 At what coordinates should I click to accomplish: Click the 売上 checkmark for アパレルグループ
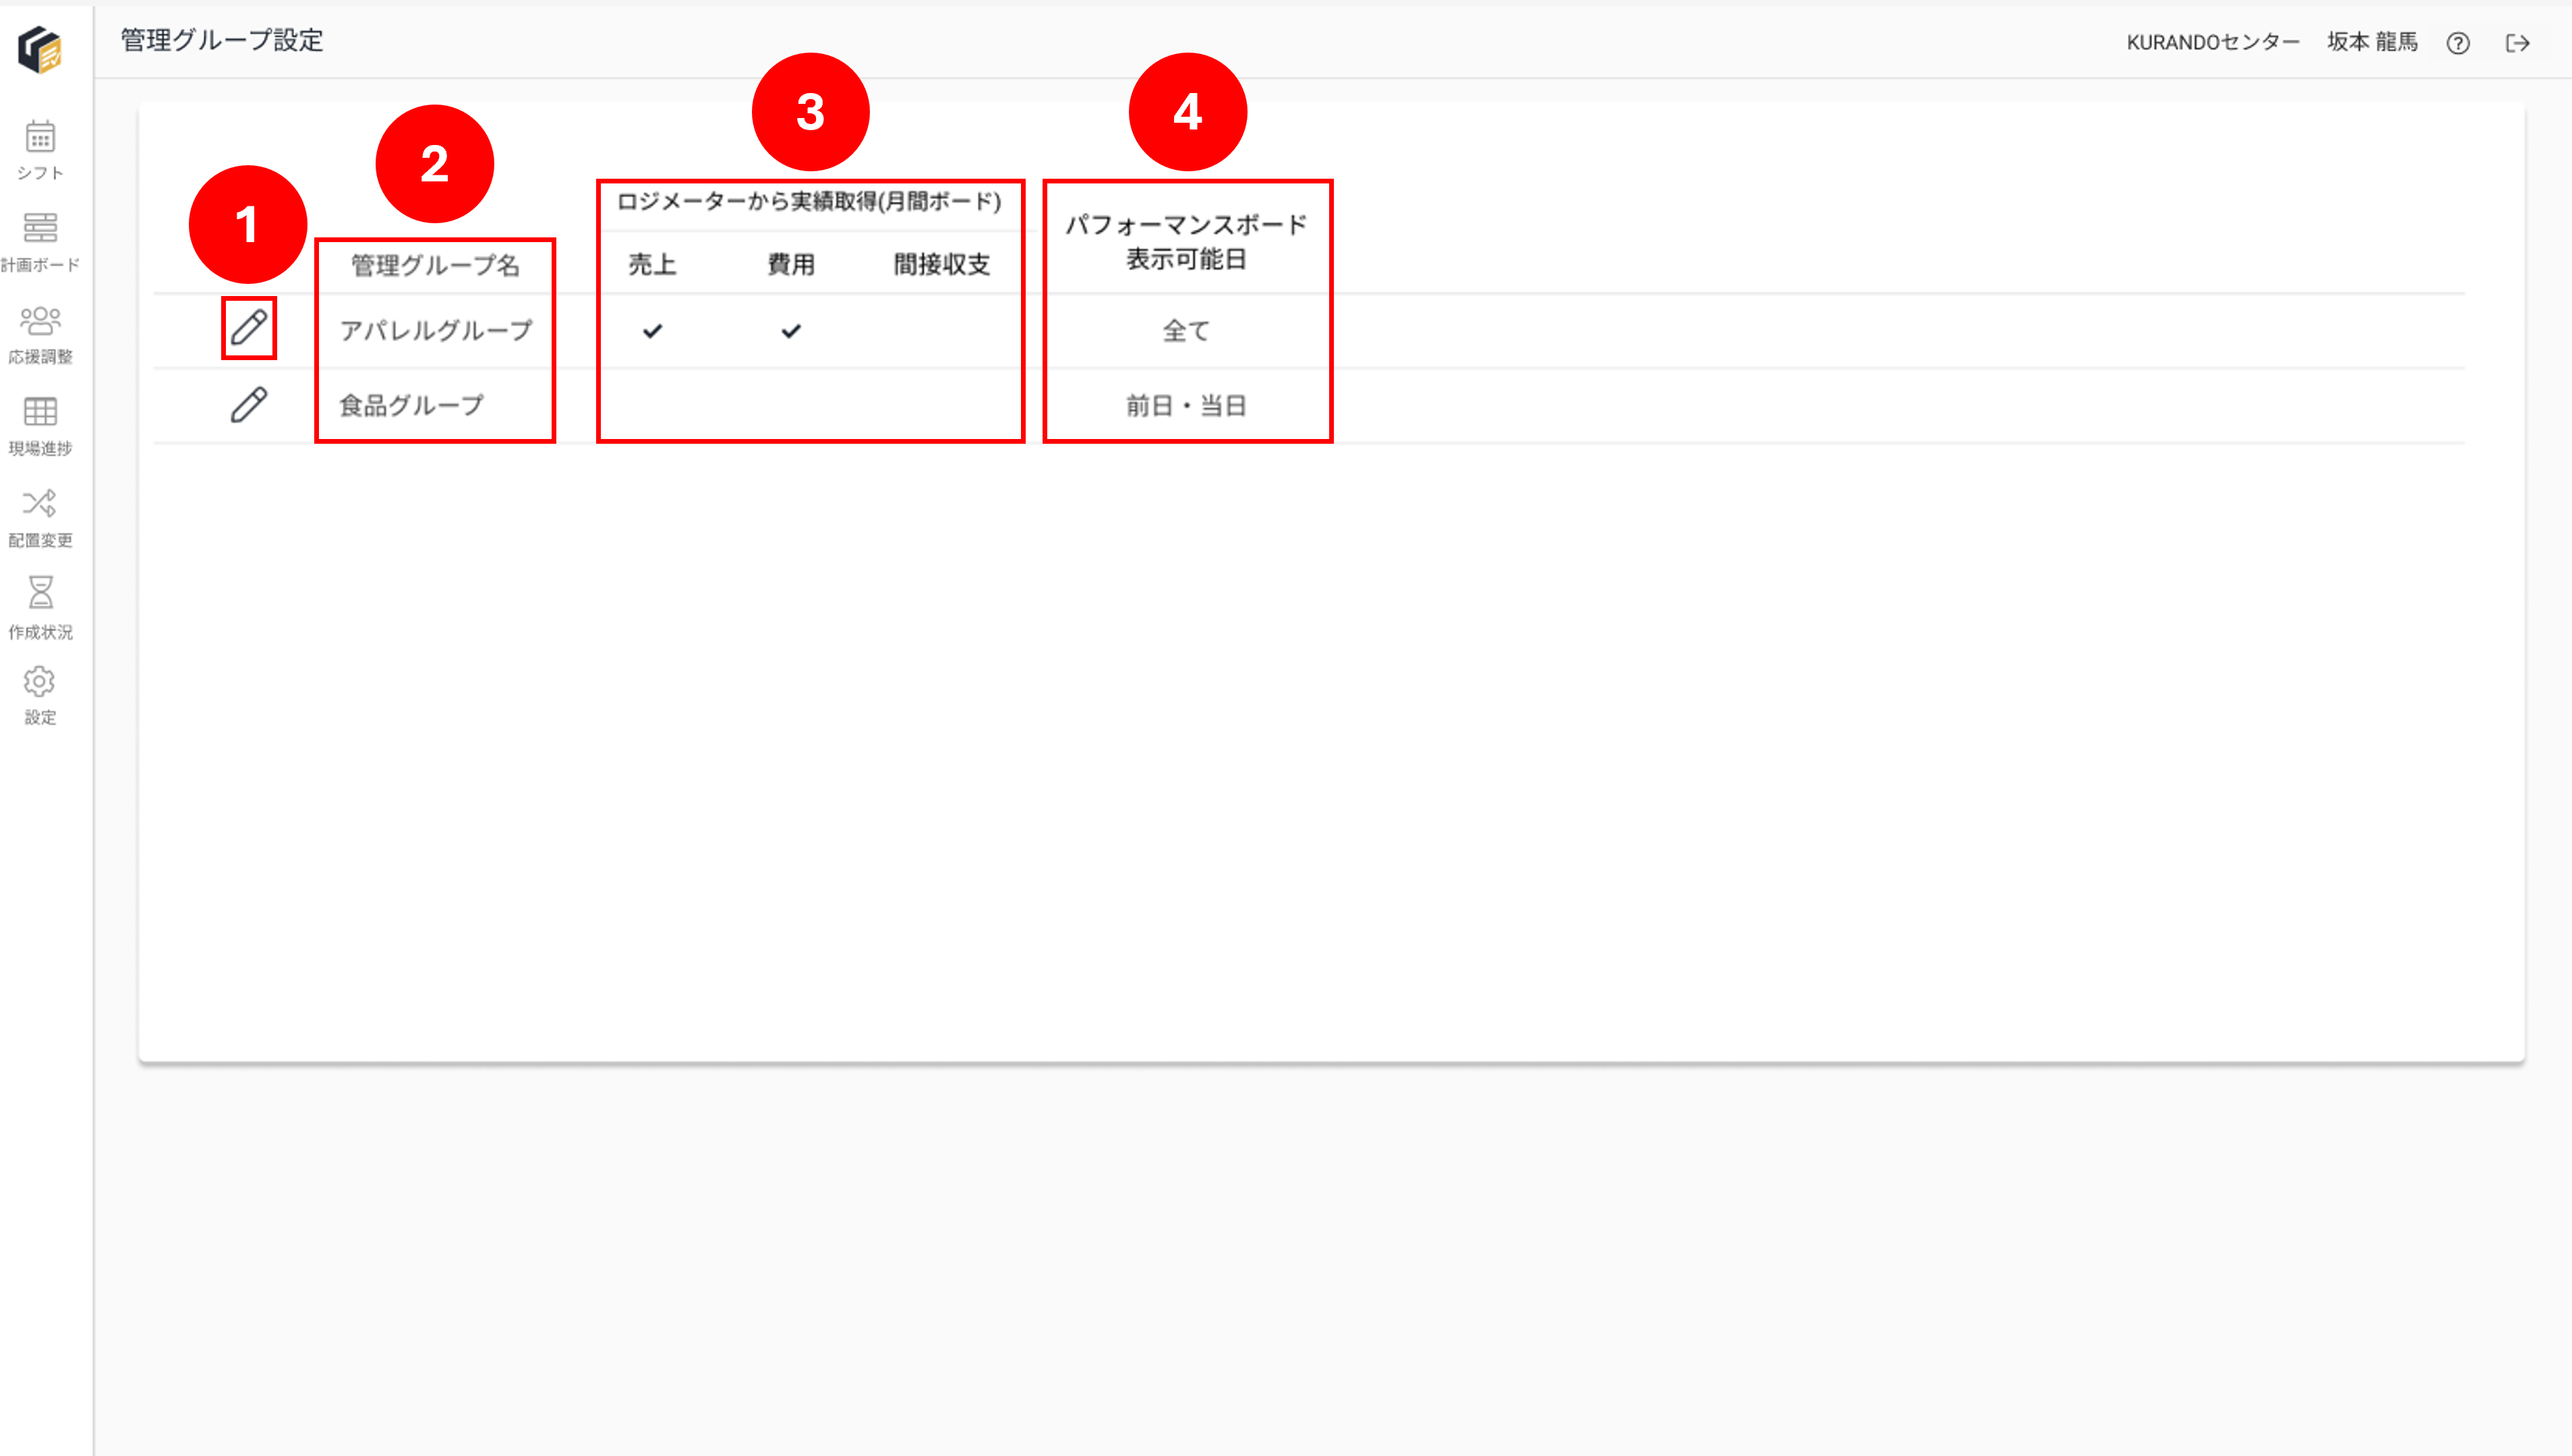click(x=653, y=331)
